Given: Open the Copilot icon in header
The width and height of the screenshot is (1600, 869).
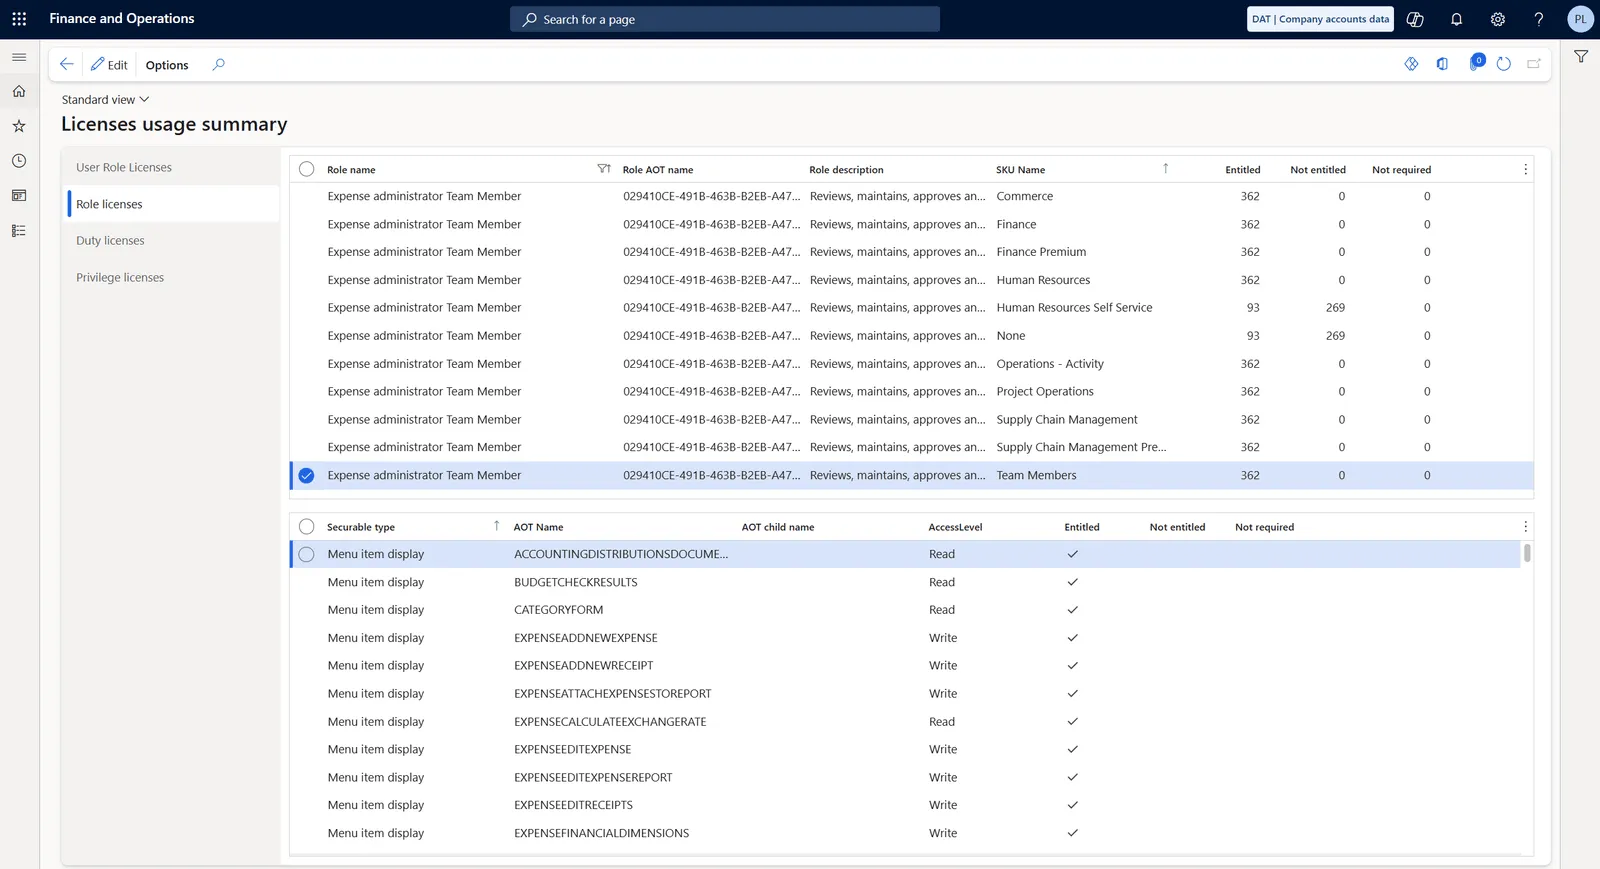Looking at the screenshot, I should click(1415, 19).
